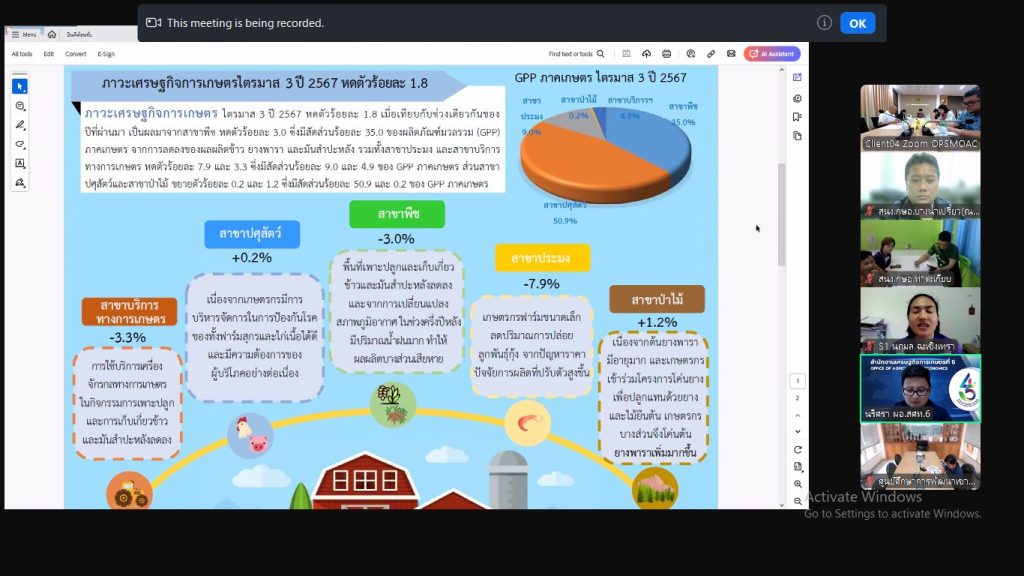Dismiss recording notice with OK button
This screenshot has width=1024, height=576.
[x=857, y=23]
